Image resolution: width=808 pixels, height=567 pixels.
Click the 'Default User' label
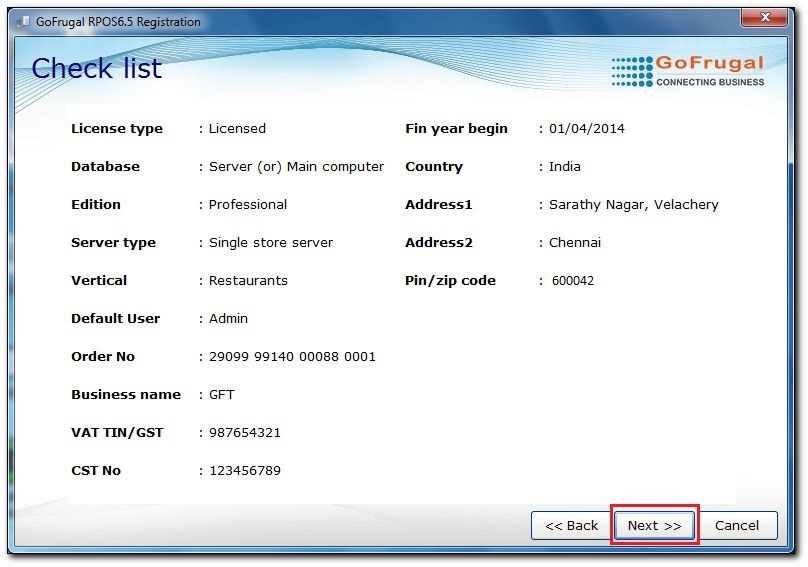click(x=115, y=319)
